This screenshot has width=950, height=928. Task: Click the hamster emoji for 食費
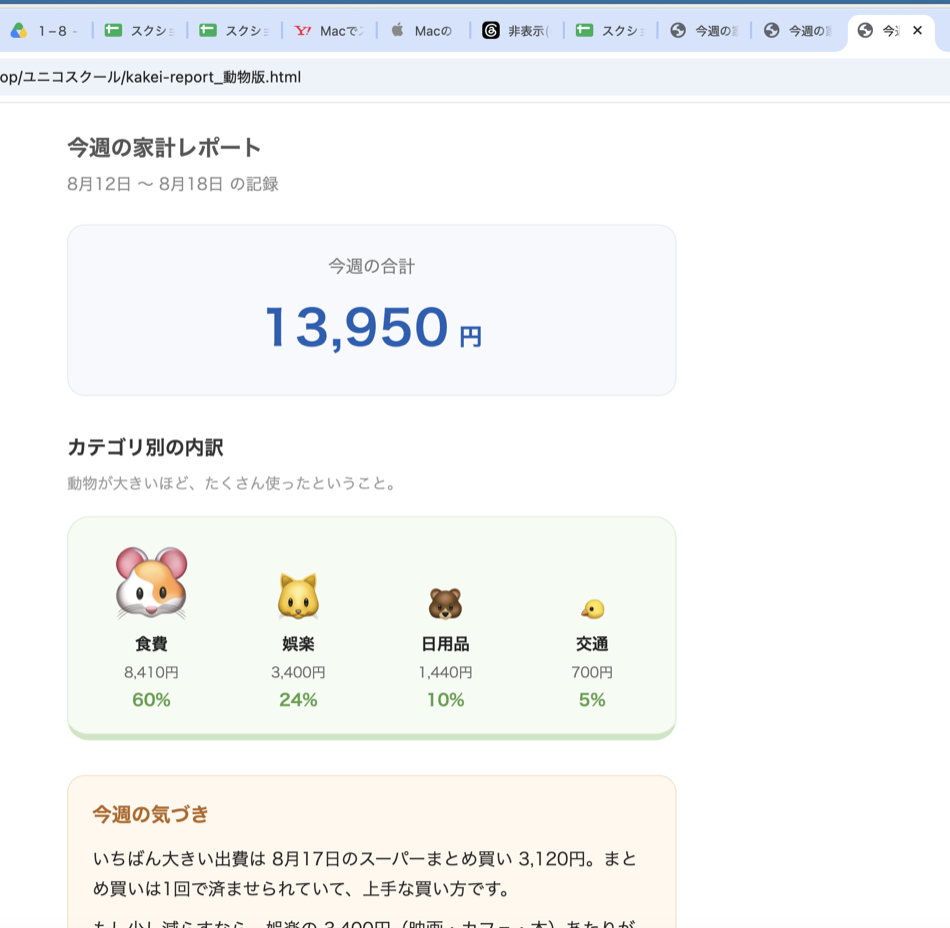click(x=151, y=583)
